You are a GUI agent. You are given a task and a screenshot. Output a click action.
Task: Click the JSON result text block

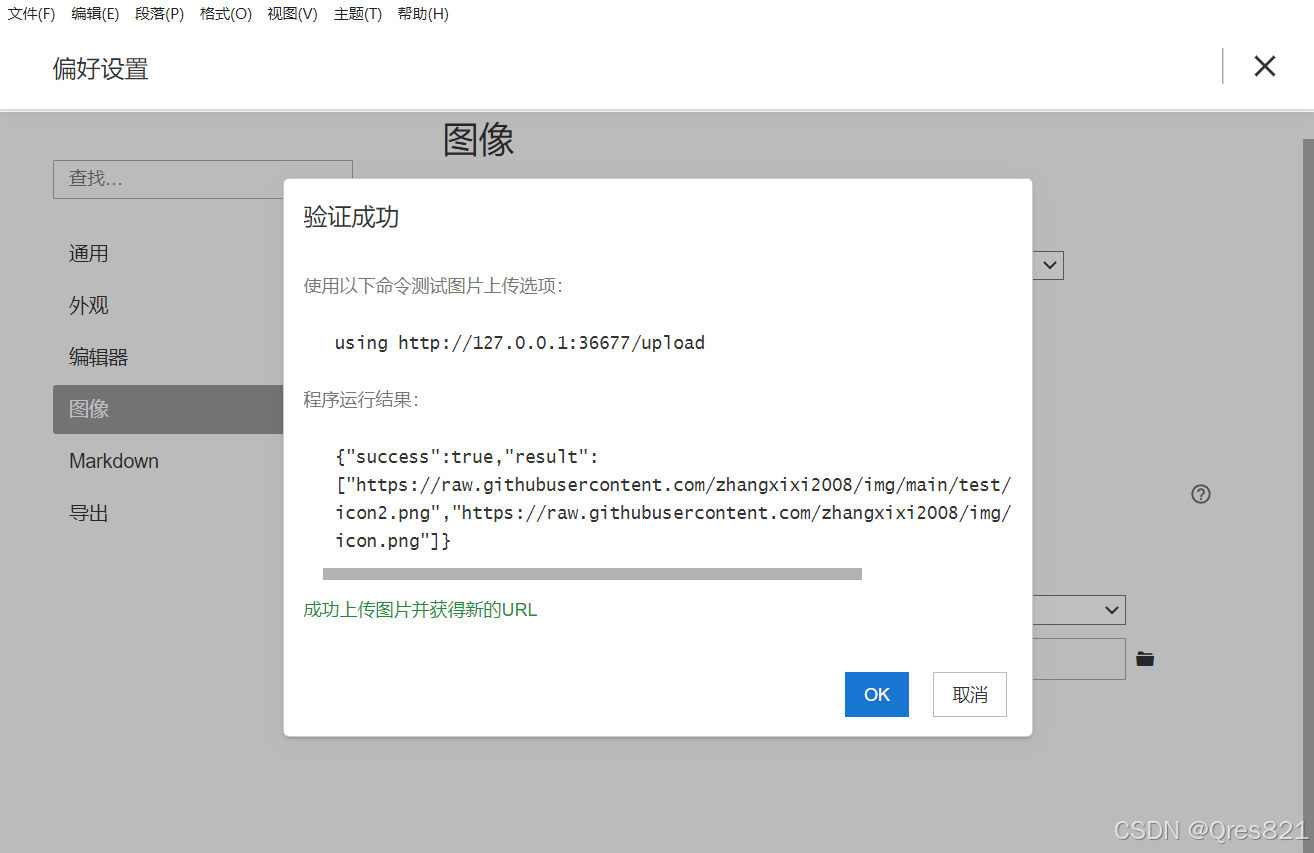tap(672, 499)
